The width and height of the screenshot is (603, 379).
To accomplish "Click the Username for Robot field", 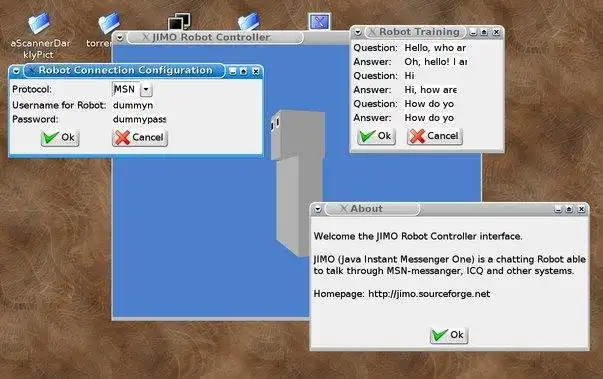I will (133, 105).
